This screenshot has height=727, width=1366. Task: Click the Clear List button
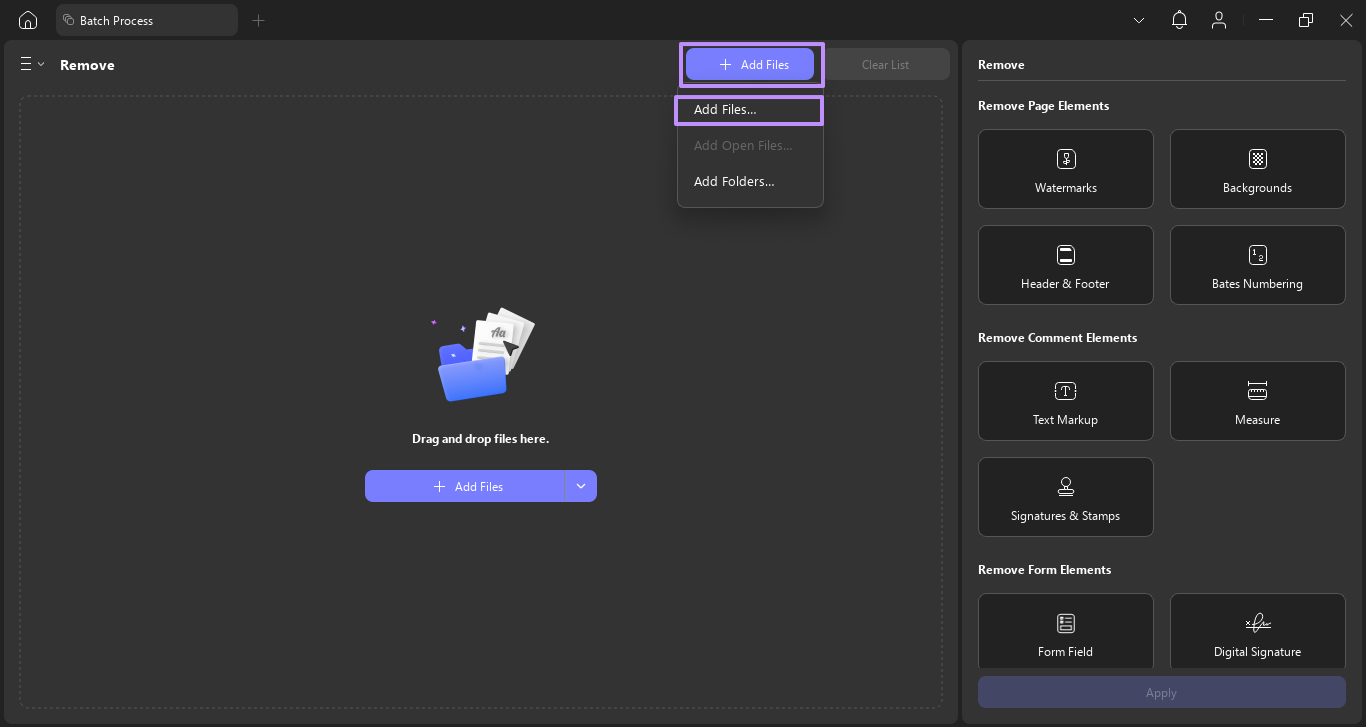point(886,63)
